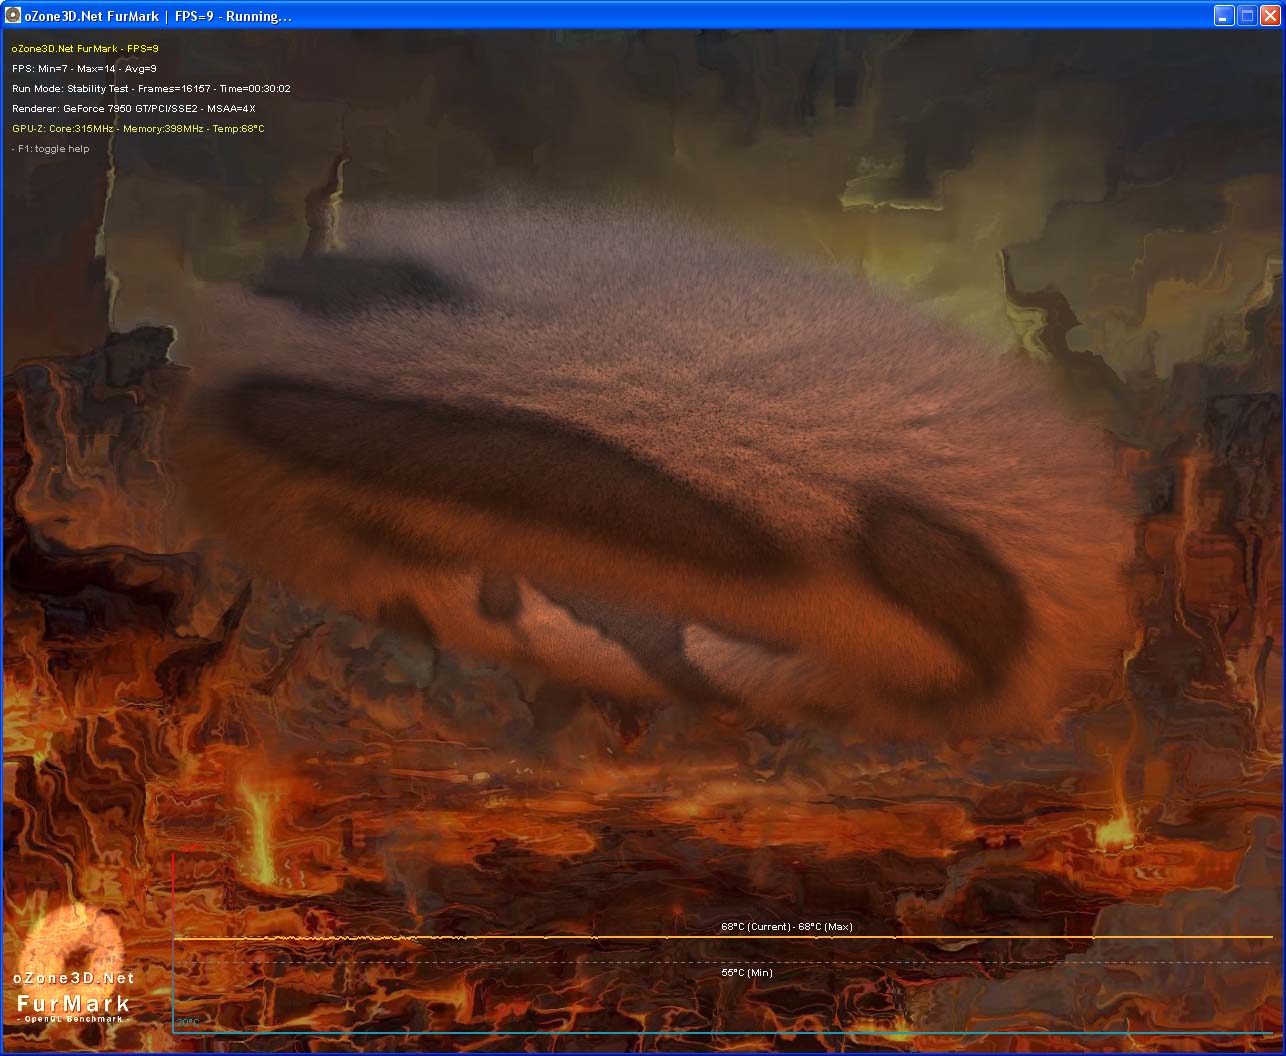Click the 'F1: toggle help' hint
Viewport: 1286px width, 1056px height.
tap(51, 149)
